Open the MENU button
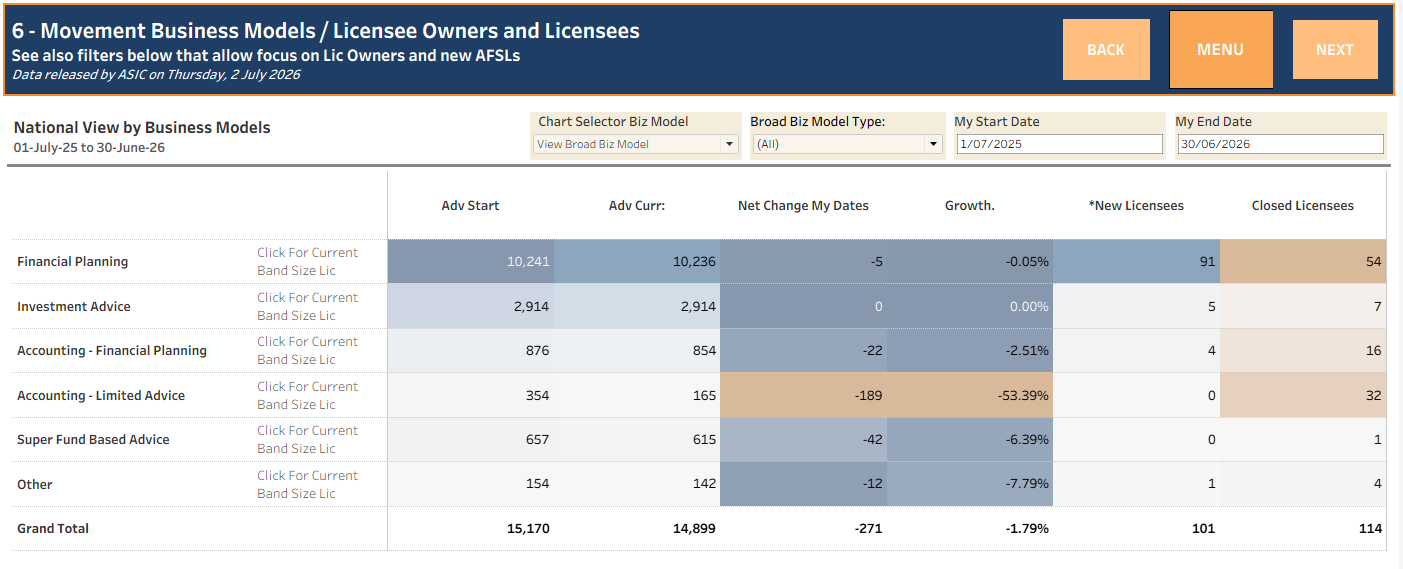Screen dimensions: 1403x569 (x=1220, y=50)
